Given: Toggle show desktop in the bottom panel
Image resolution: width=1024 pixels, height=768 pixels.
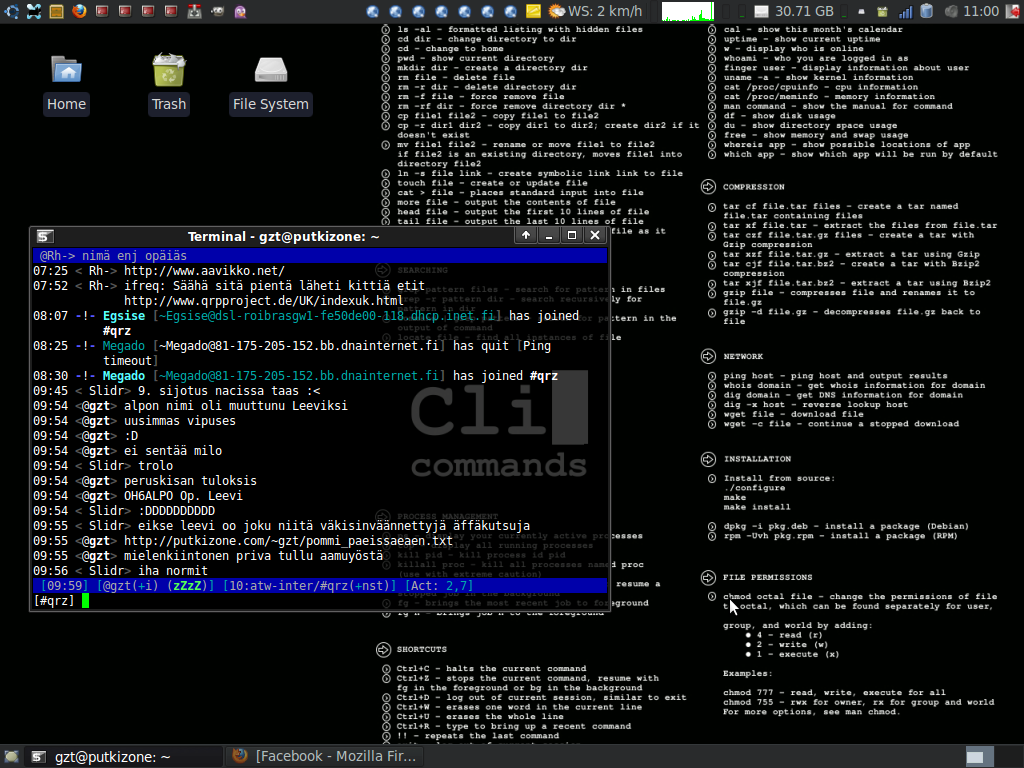Looking at the screenshot, I should pos(12,757).
